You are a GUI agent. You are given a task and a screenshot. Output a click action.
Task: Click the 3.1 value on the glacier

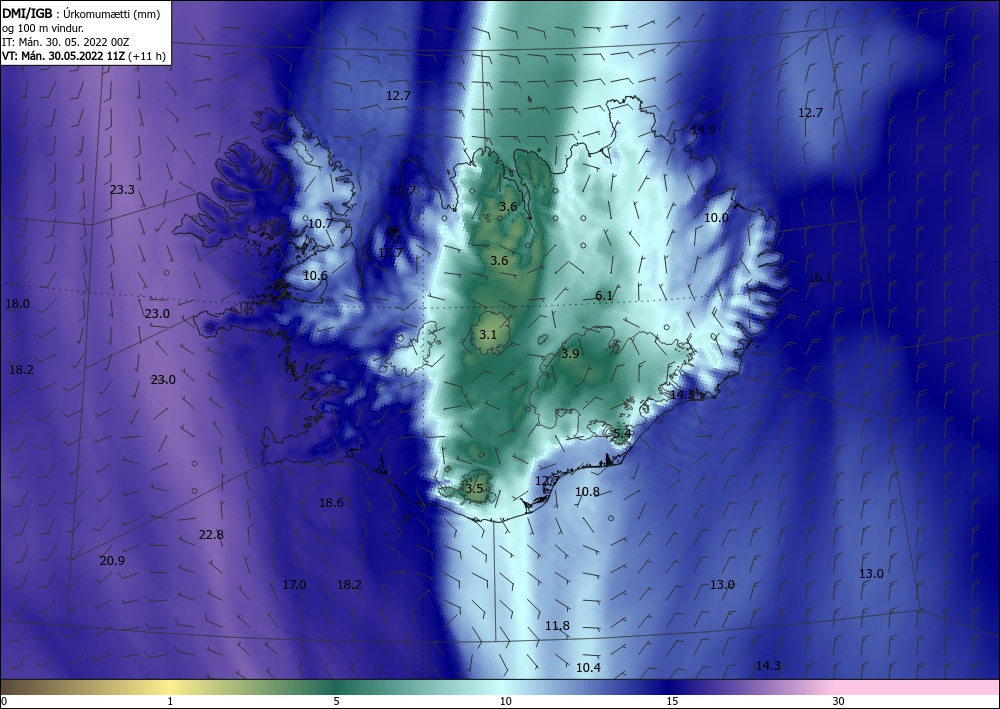(488, 334)
